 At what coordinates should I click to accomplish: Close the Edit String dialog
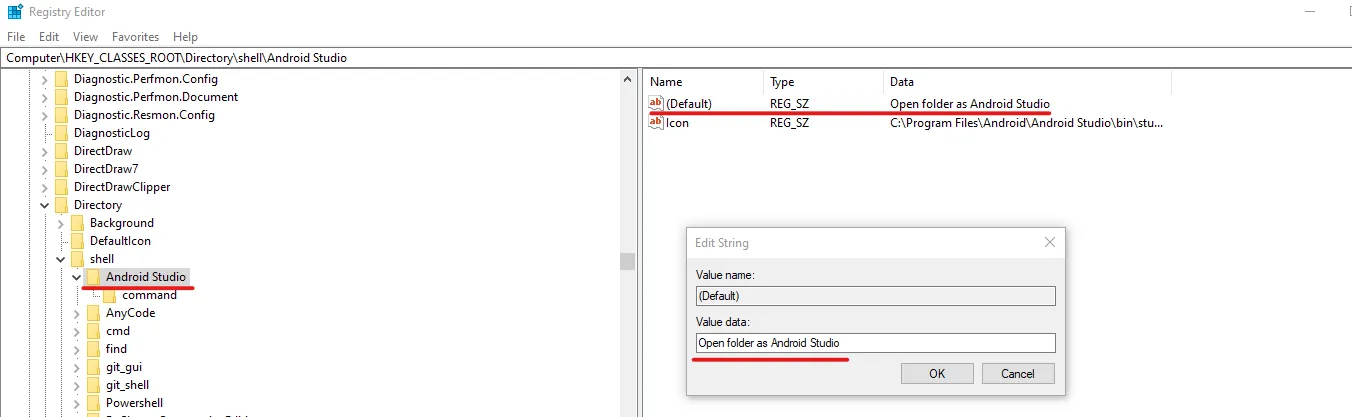pos(1049,242)
